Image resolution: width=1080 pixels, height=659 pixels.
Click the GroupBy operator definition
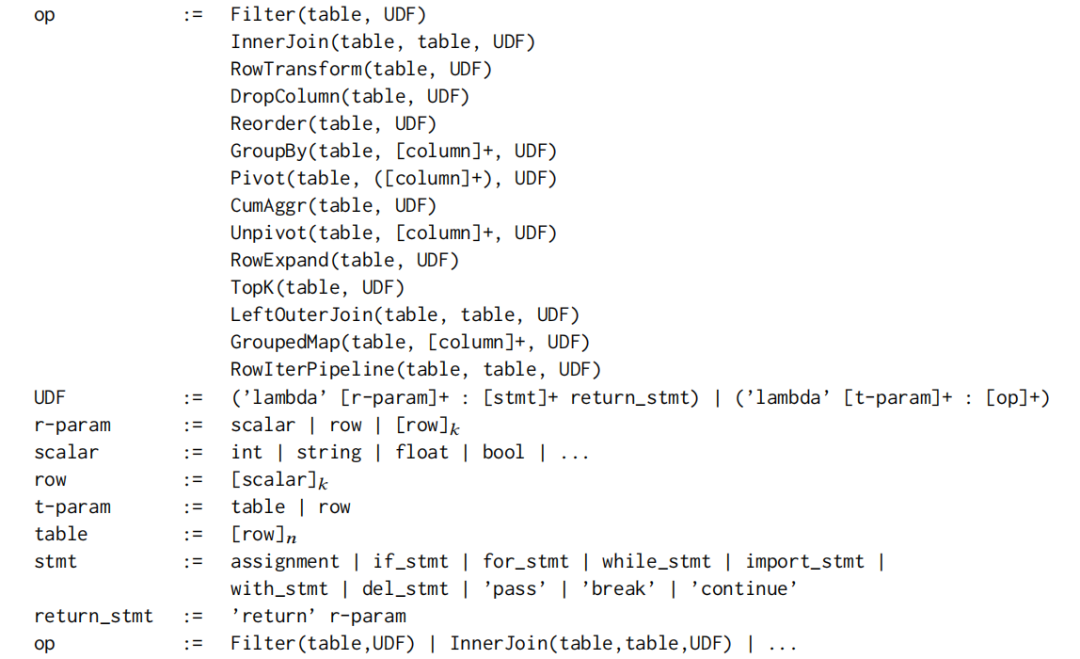(x=393, y=151)
